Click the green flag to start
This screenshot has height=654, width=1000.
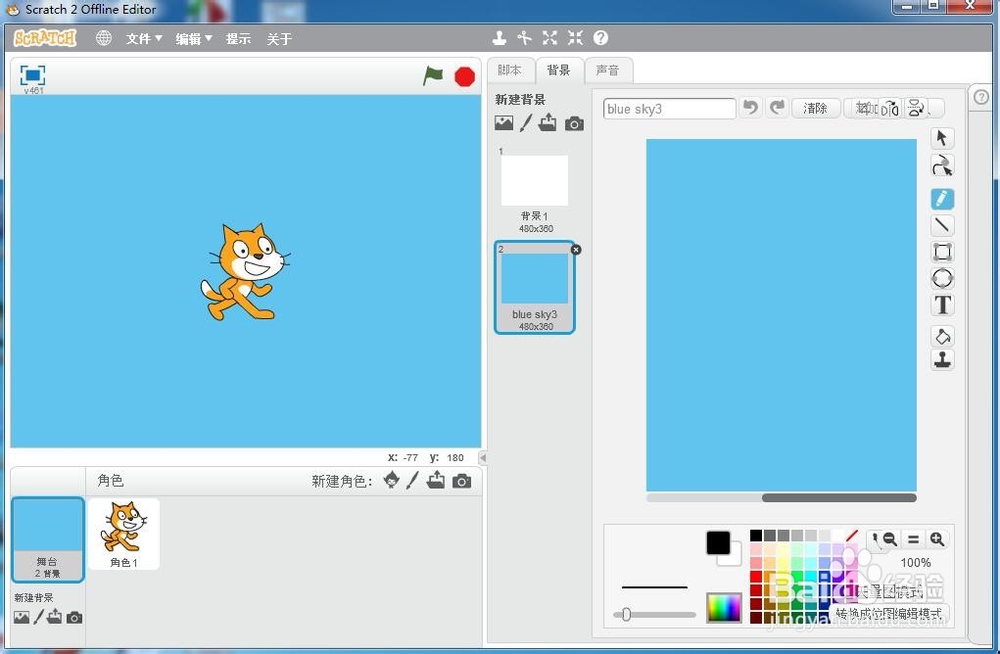pyautogui.click(x=433, y=76)
